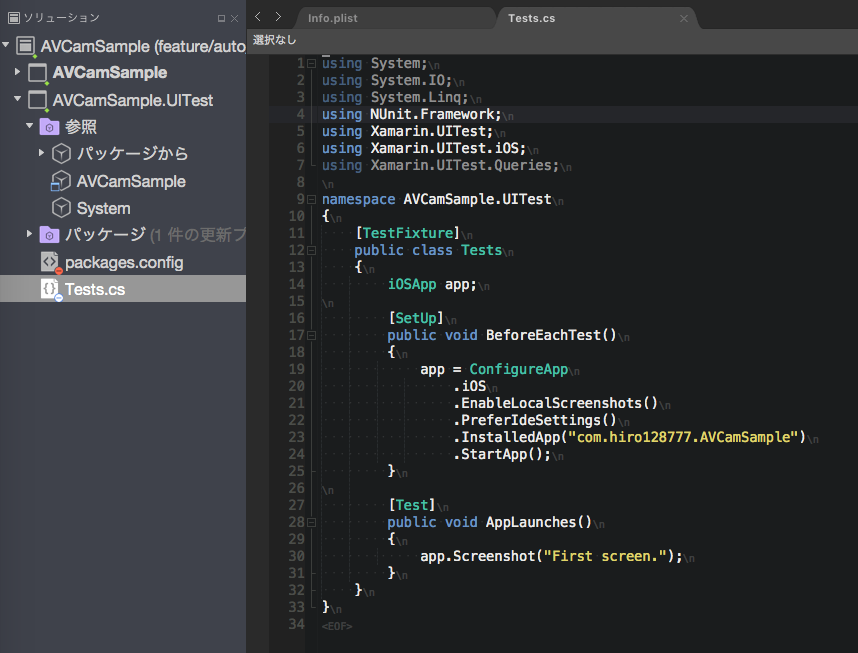This screenshot has width=858, height=653.
Task: Open packages.config in the tree
Action: pyautogui.click(x=123, y=262)
